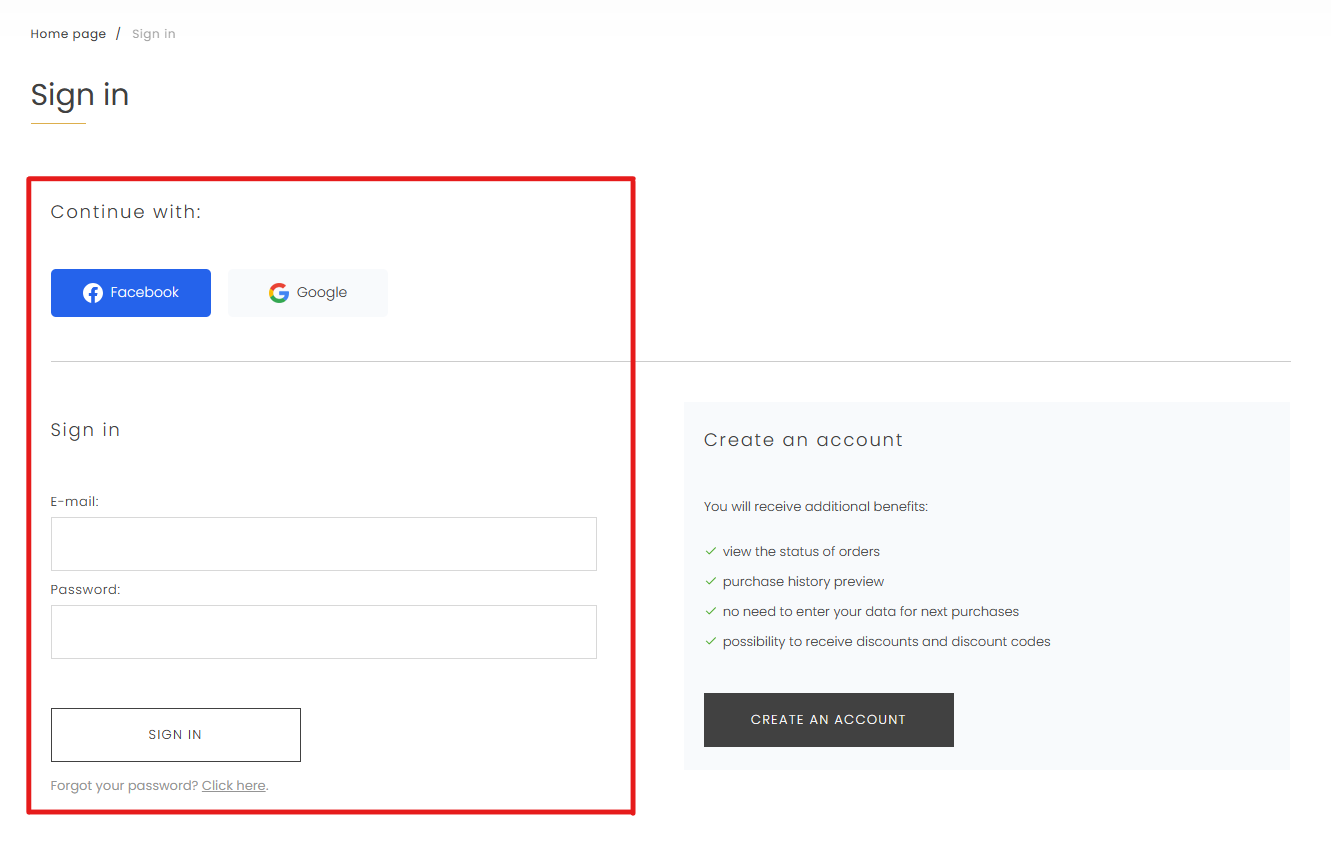Click the E-mail field label
Screen dimensions: 1331x848
(x=75, y=502)
